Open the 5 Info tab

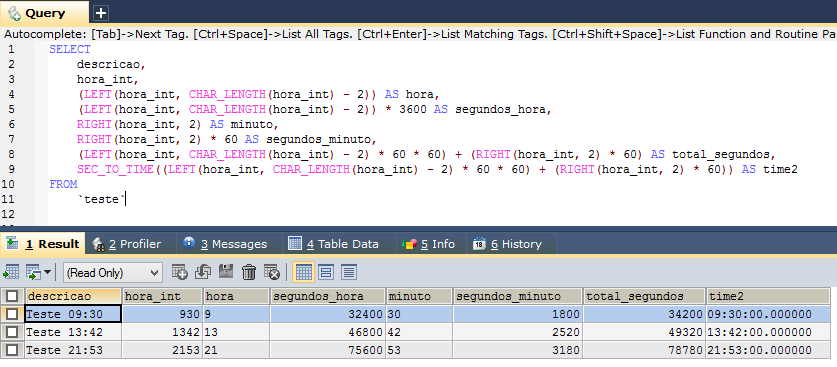point(430,244)
